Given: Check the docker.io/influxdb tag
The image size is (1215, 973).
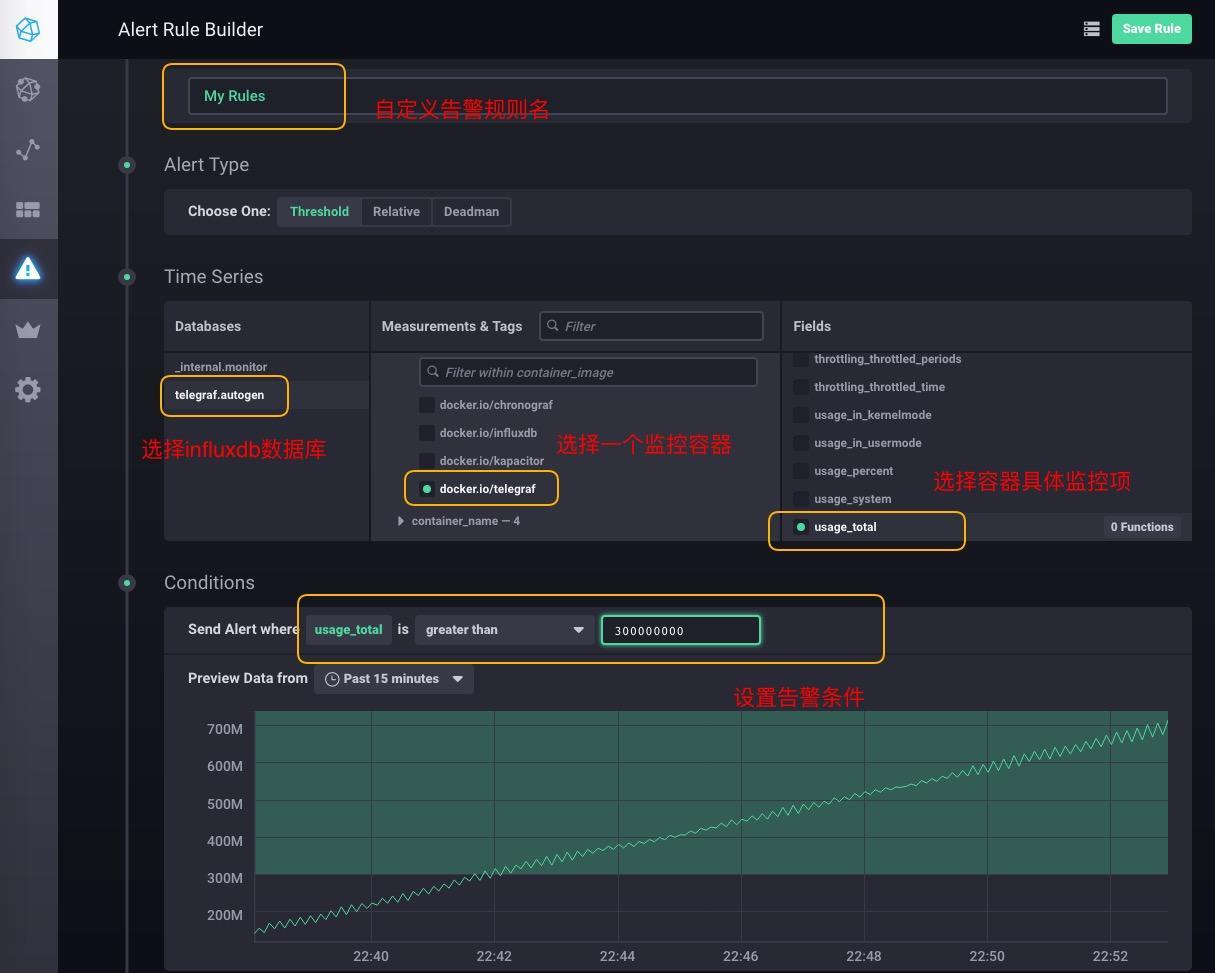Looking at the screenshot, I should tap(426, 433).
